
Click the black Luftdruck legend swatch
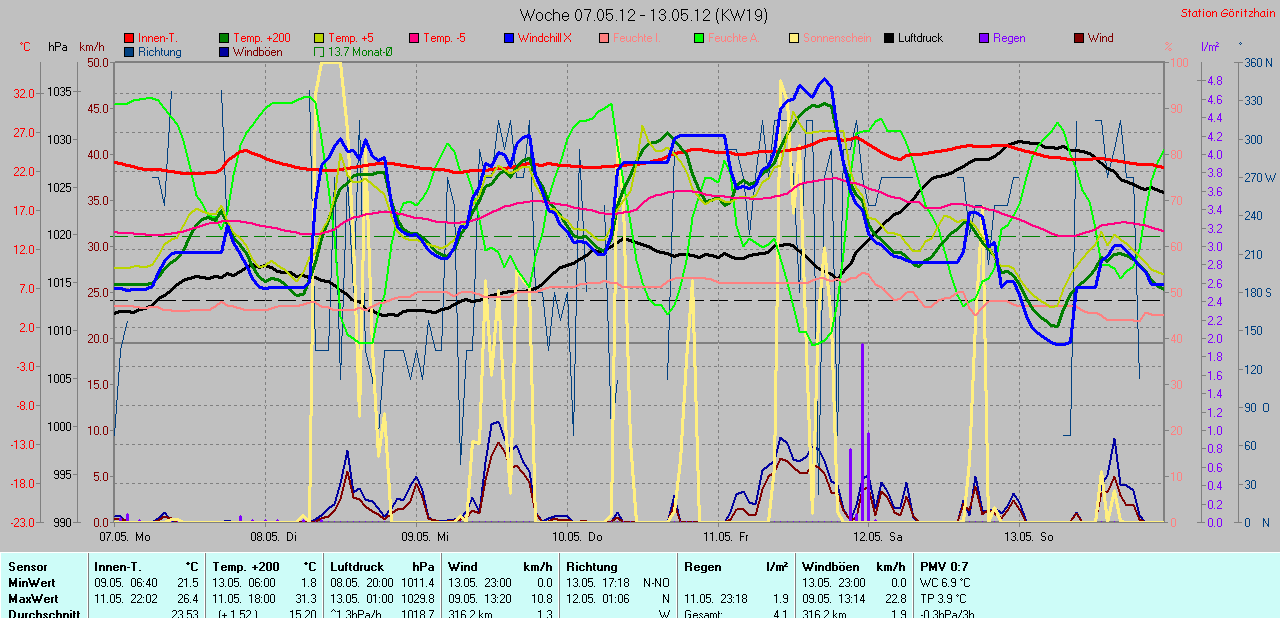(889, 38)
